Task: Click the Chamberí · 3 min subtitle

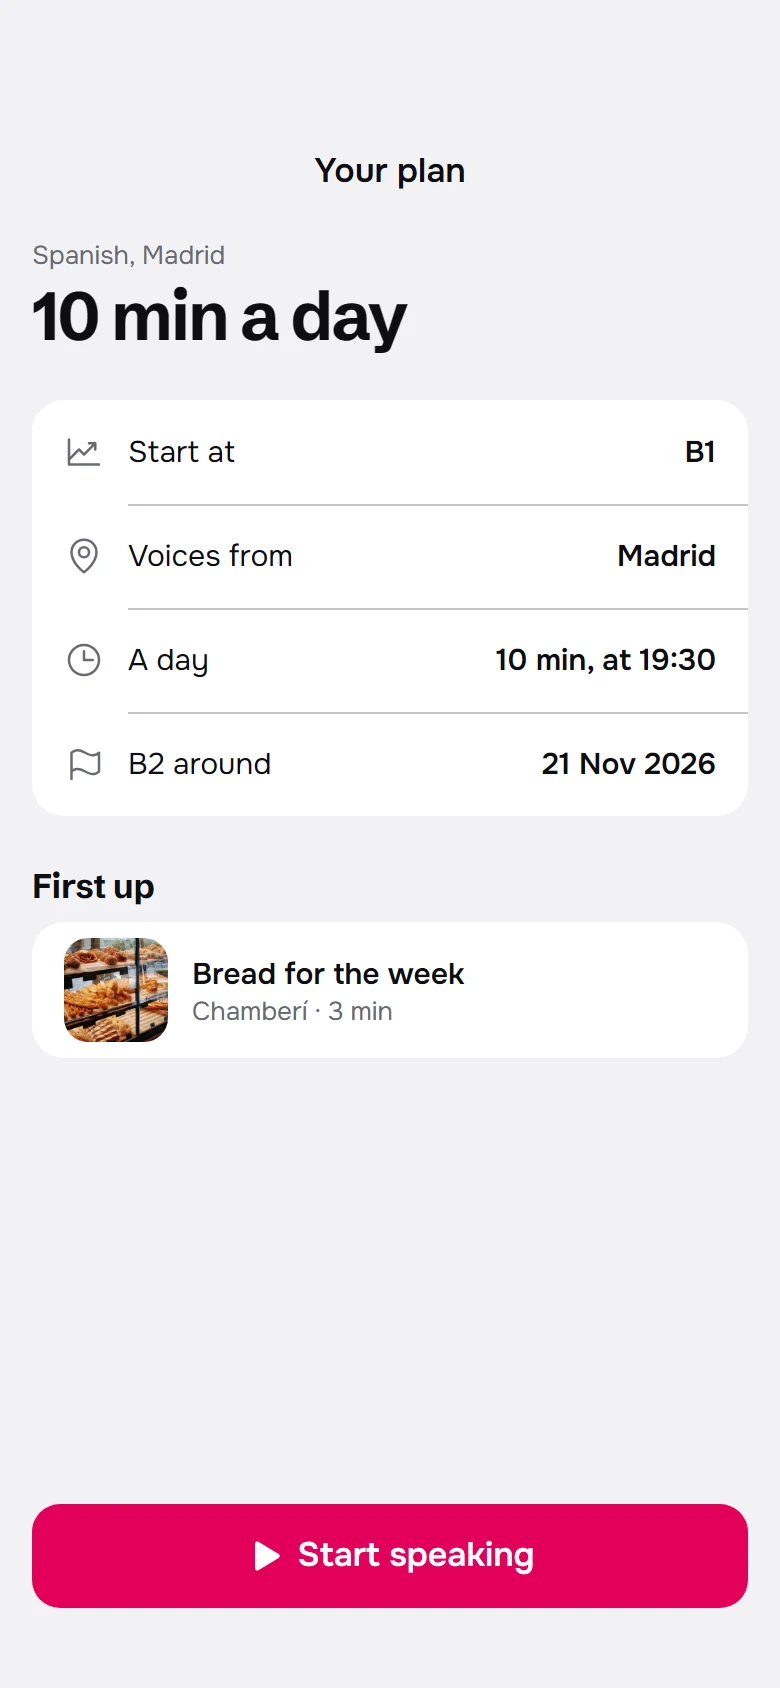Action: (292, 1012)
